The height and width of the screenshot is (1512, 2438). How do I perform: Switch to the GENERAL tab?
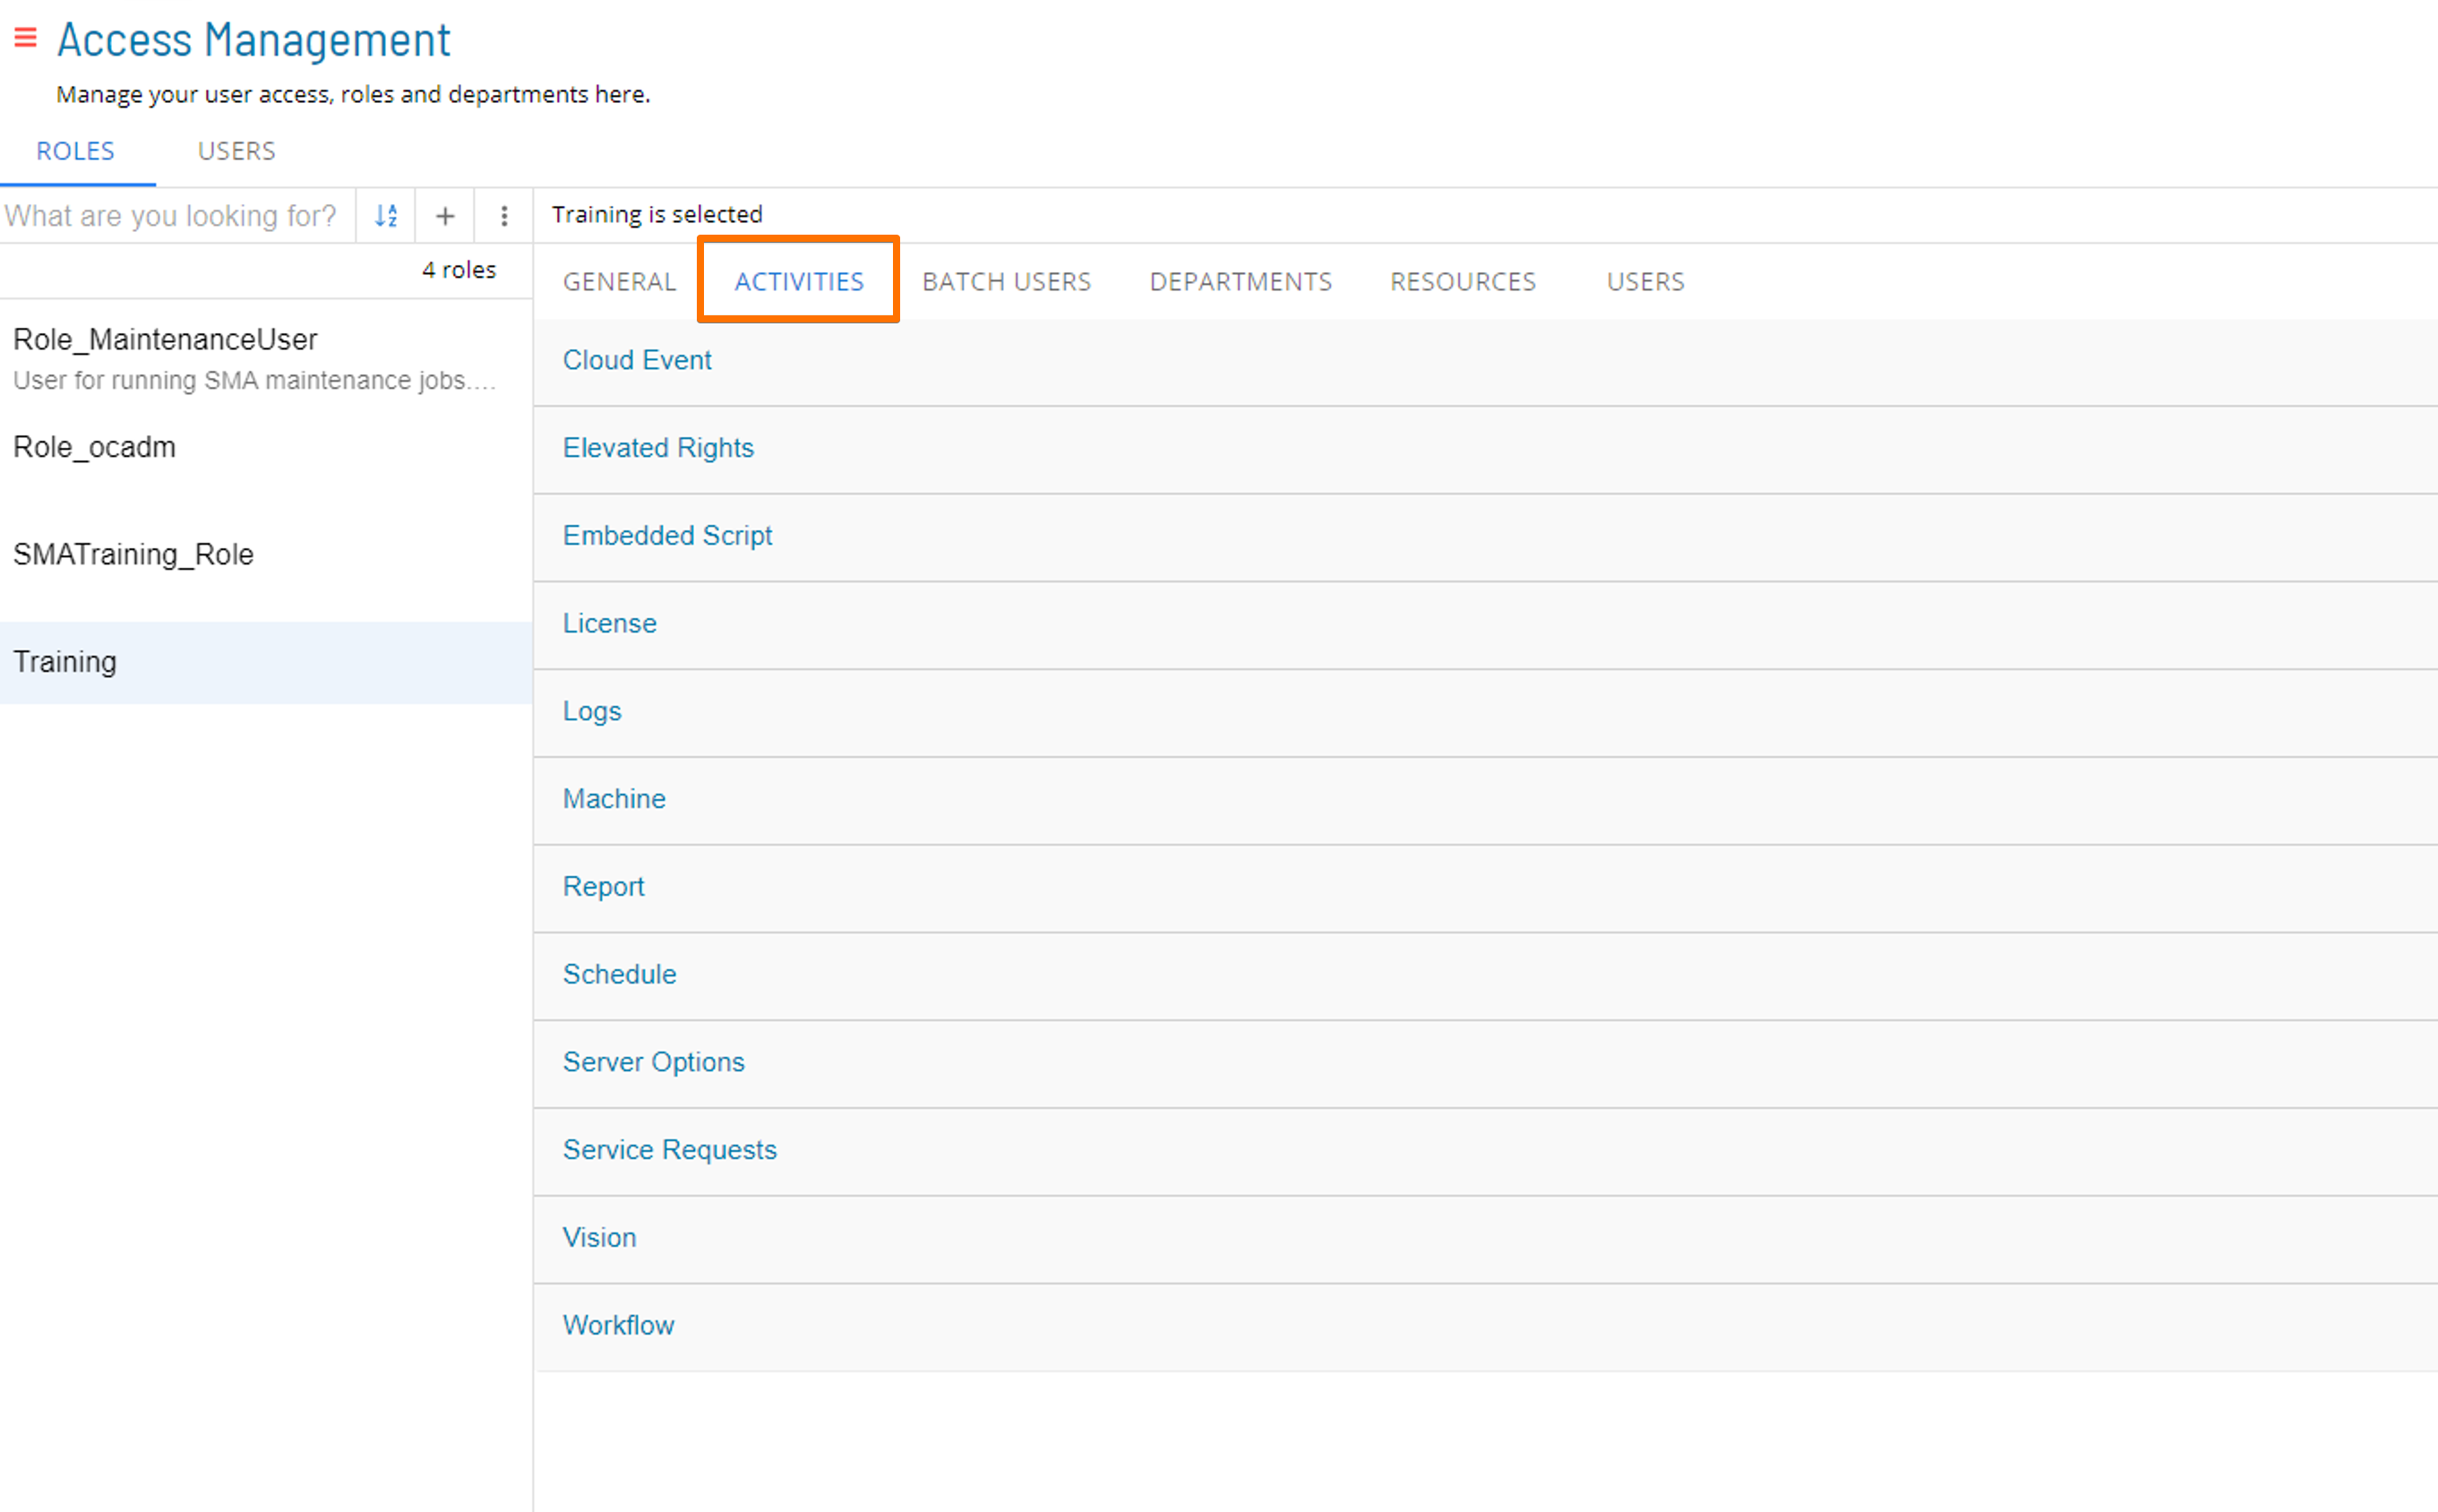click(620, 280)
